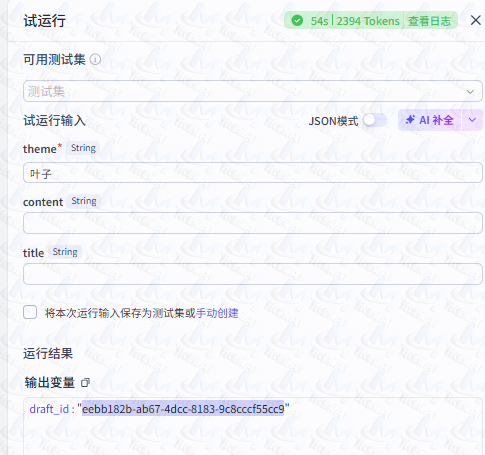Open the 手动创建 link

tap(217, 313)
